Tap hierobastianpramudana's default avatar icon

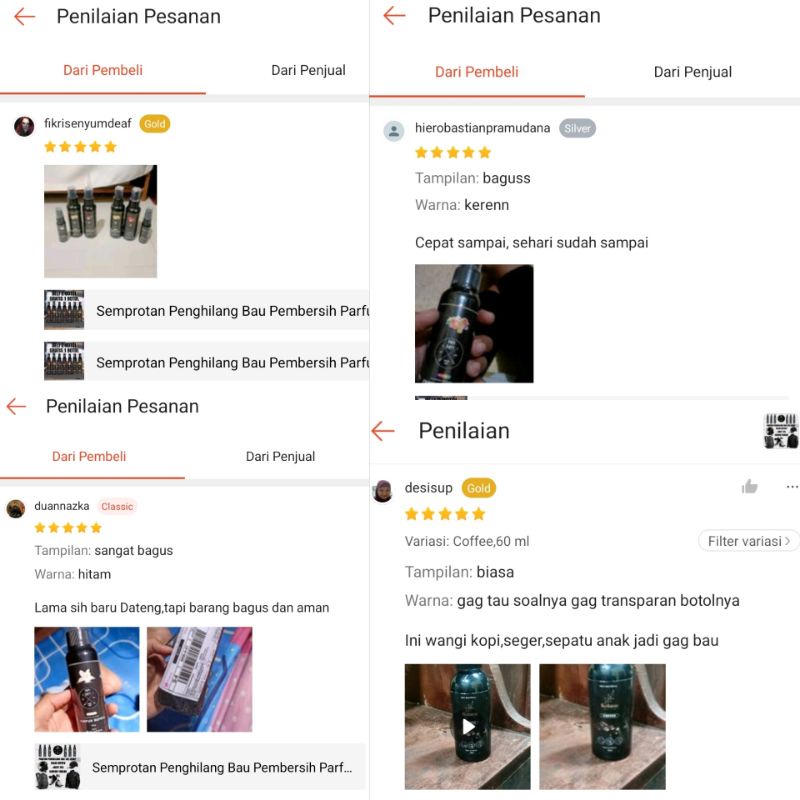pos(394,131)
